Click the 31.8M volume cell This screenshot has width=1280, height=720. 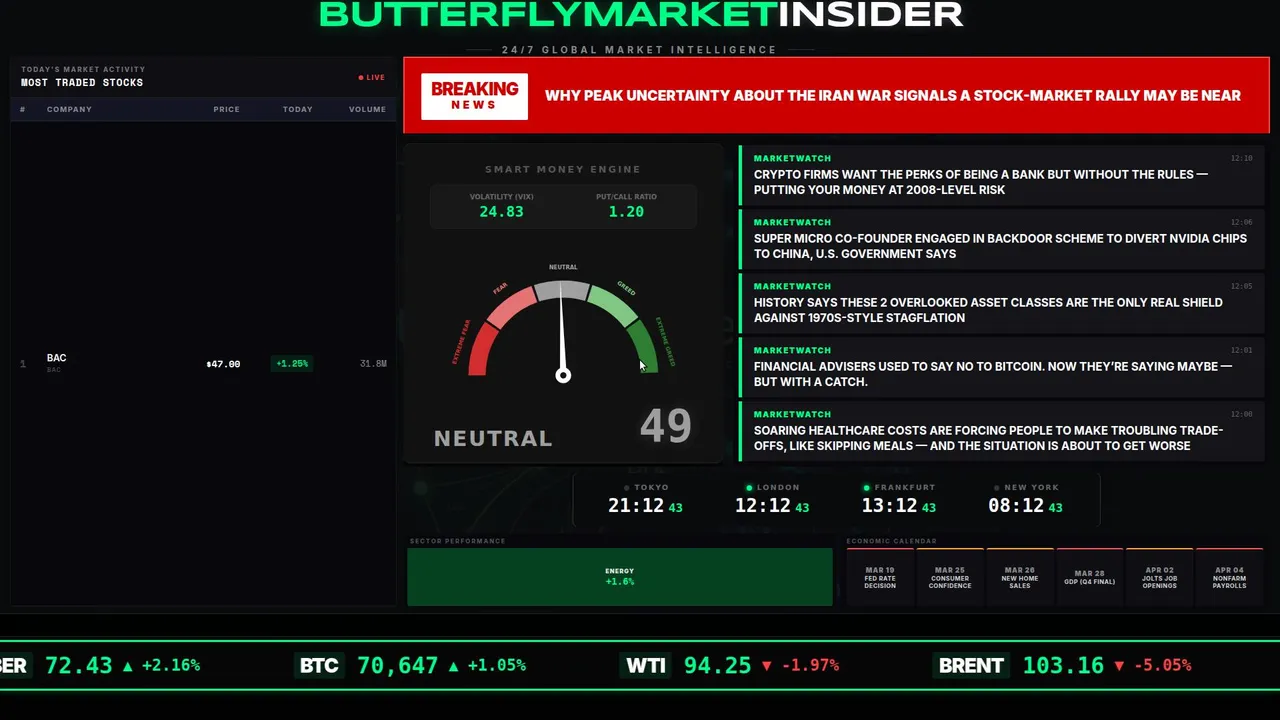[373, 364]
